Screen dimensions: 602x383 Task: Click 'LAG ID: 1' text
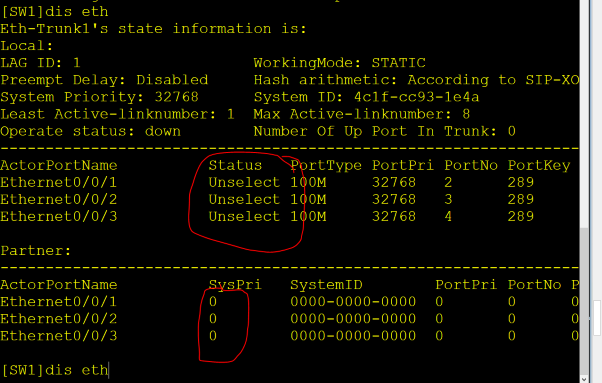pyautogui.click(x=40, y=63)
